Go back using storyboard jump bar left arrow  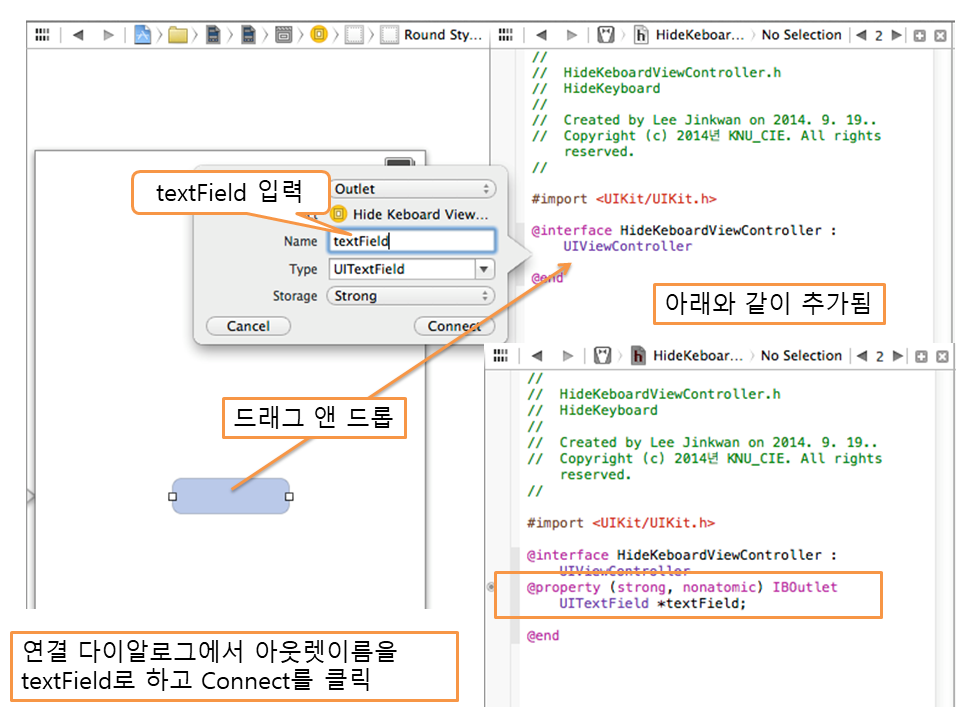78,35
